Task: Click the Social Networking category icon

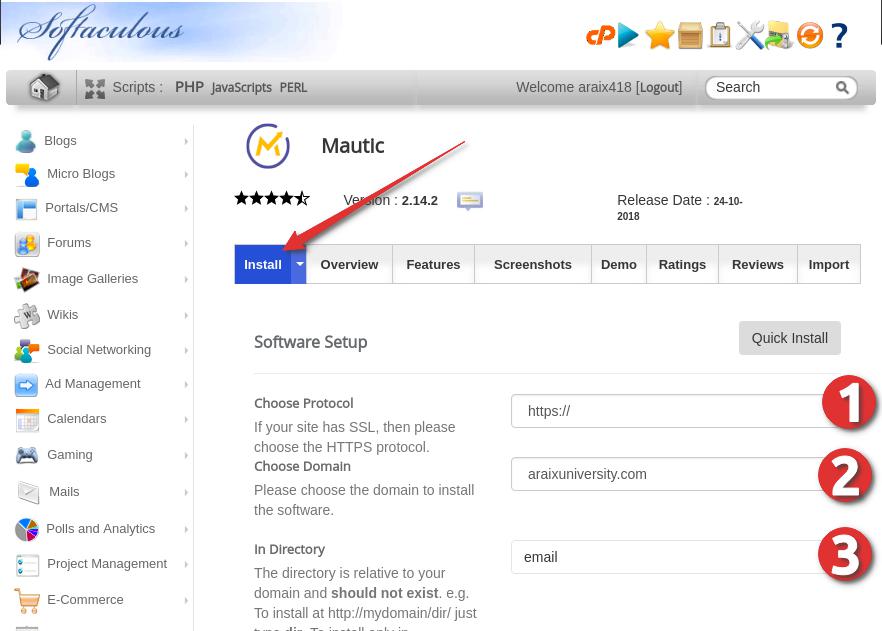Action: 27,350
